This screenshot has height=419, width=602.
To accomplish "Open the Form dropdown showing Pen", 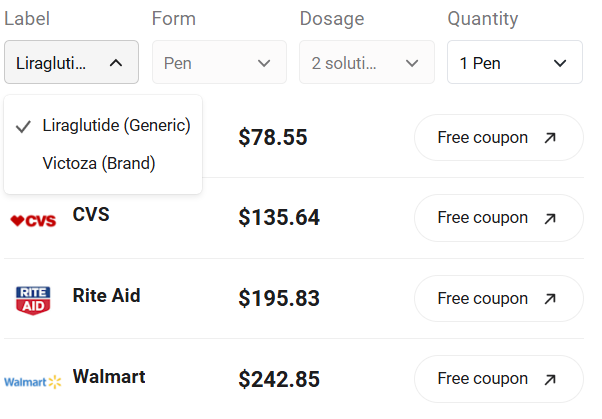I will point(218,63).
